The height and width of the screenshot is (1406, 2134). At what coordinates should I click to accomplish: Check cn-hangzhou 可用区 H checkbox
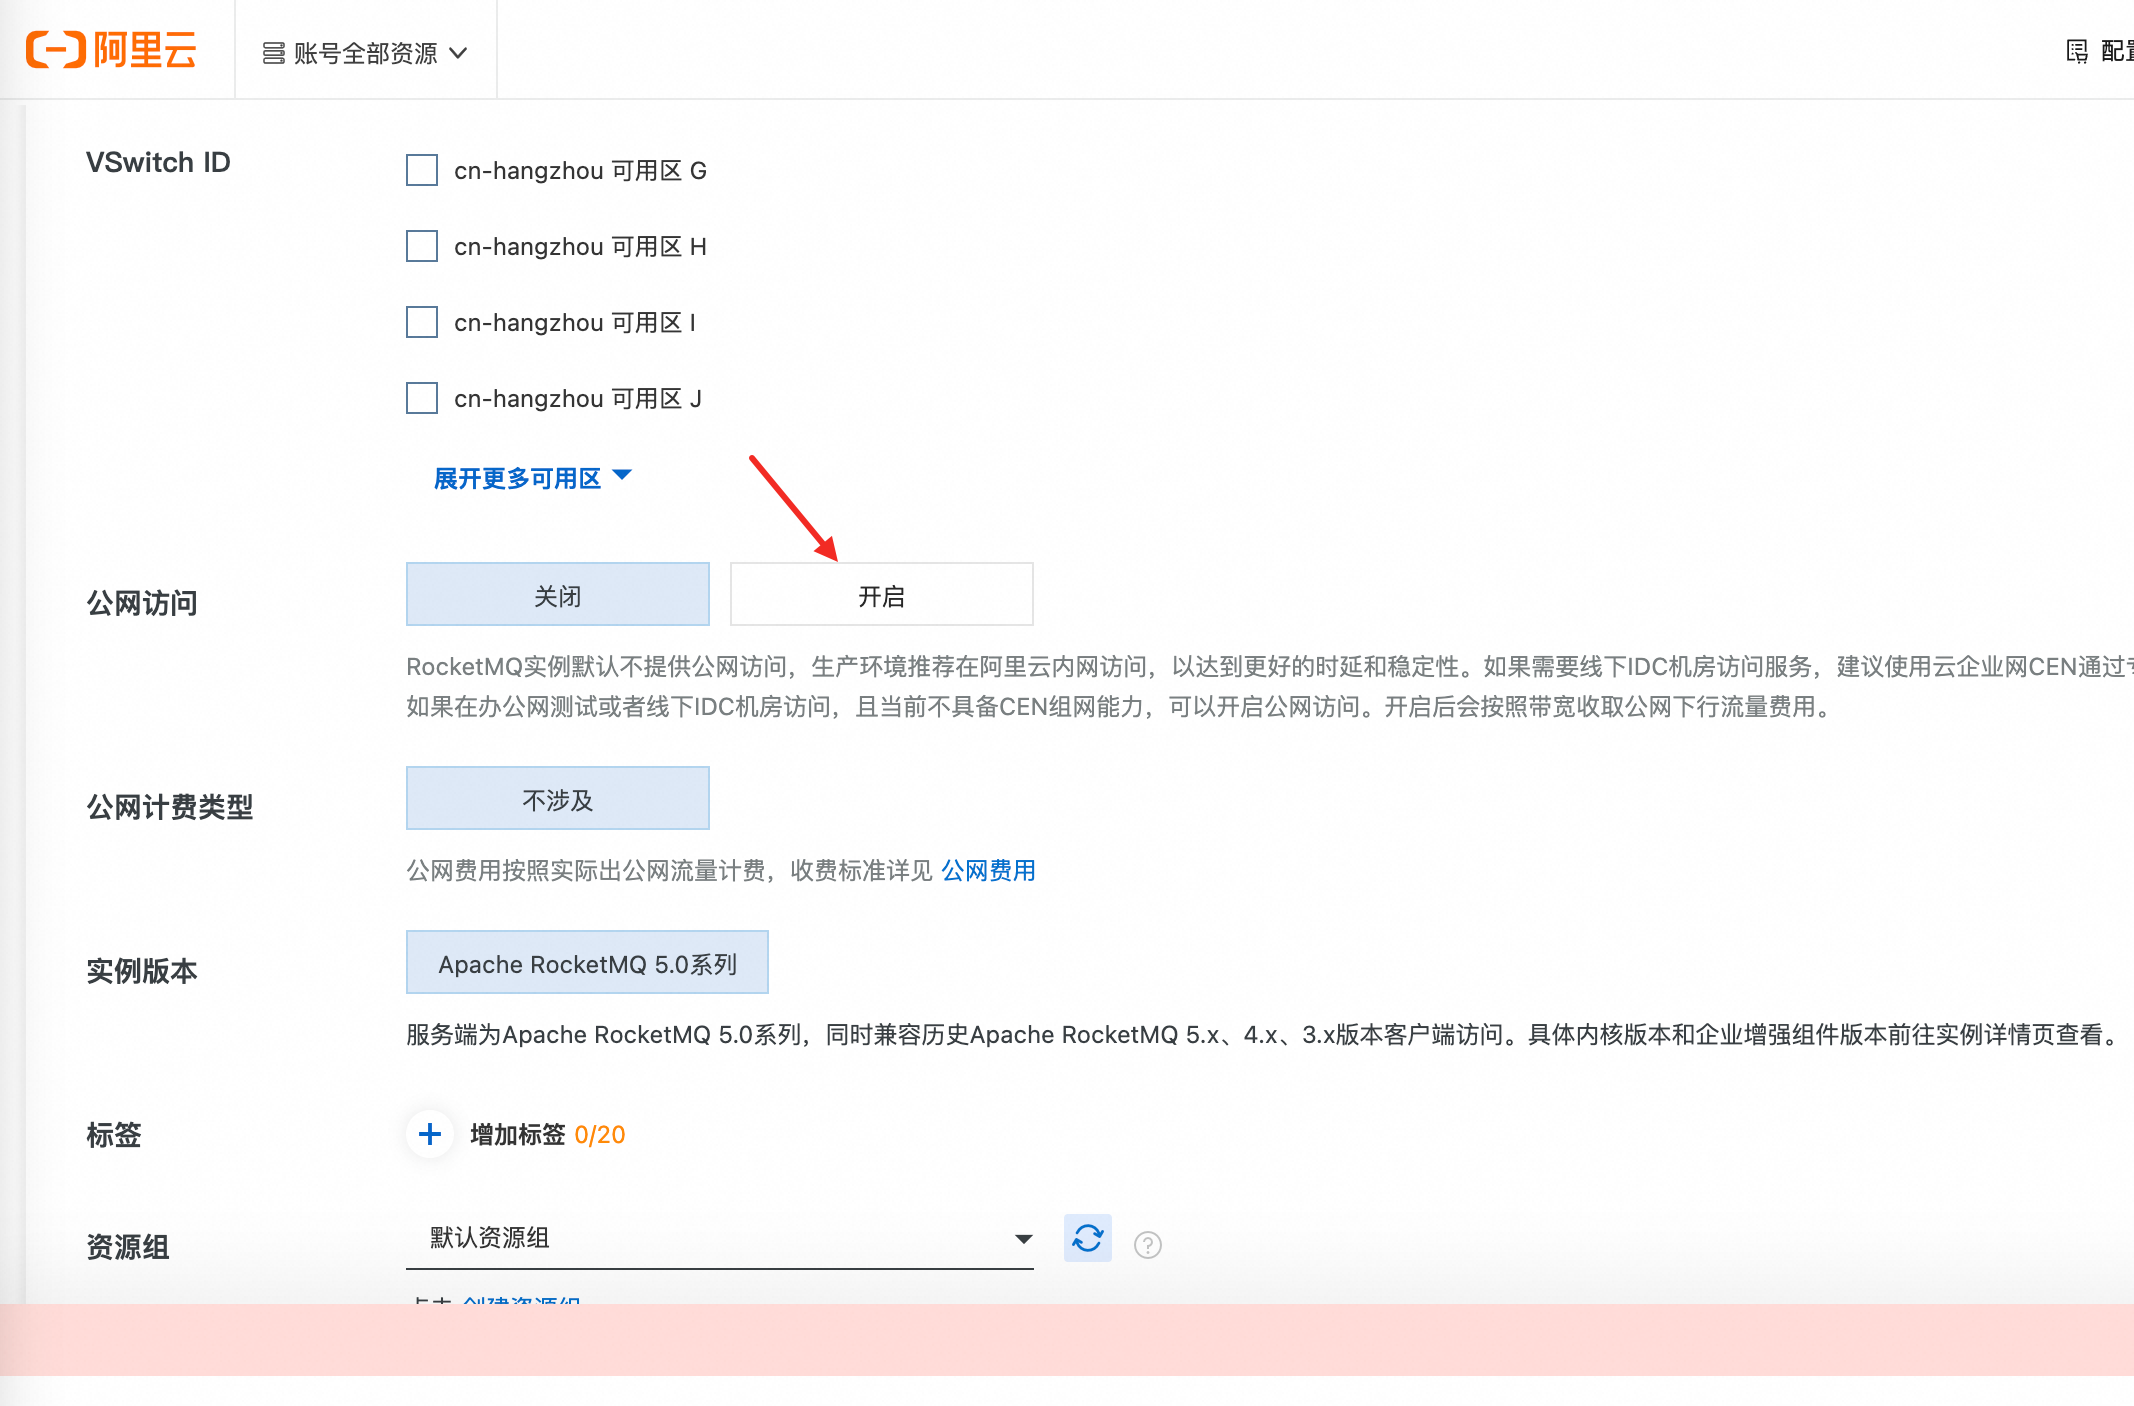(422, 246)
